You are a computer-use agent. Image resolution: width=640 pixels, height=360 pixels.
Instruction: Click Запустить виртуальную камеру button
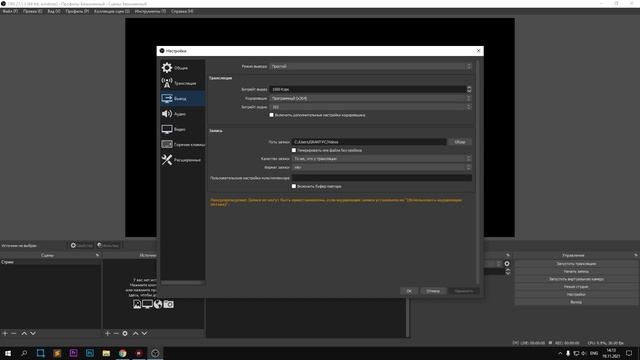[x=576, y=279]
